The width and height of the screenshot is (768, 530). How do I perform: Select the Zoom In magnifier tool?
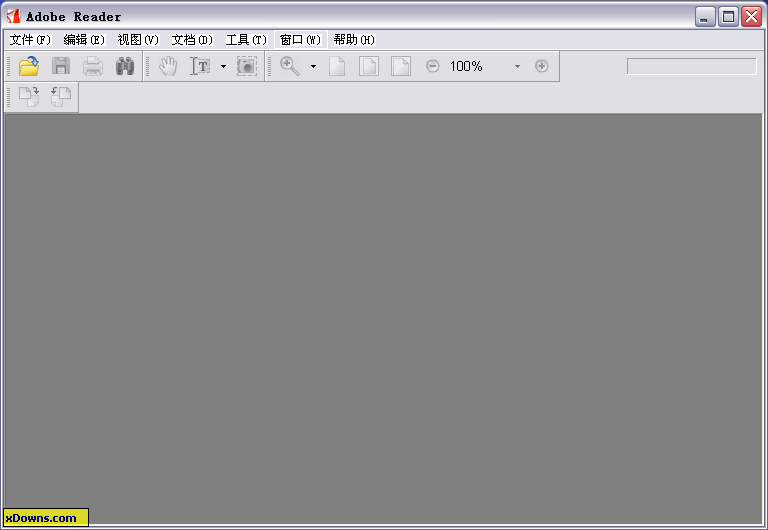[x=289, y=66]
